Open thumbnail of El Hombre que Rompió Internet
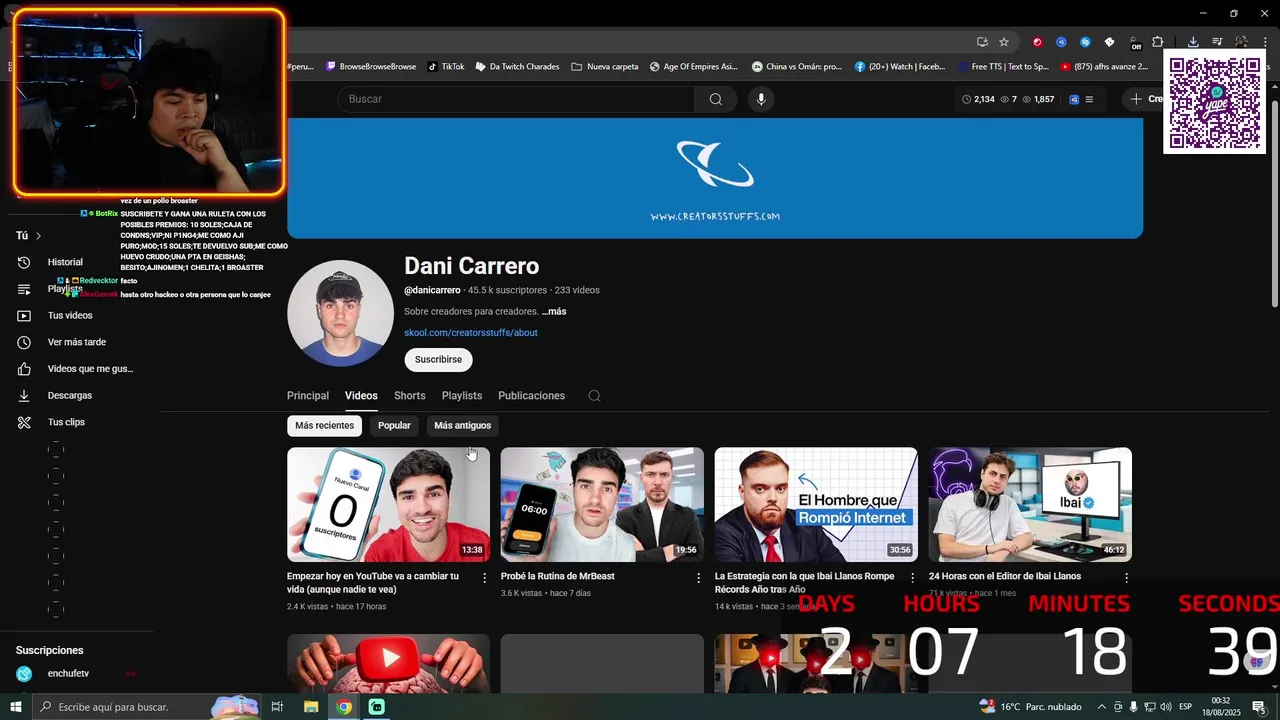The width and height of the screenshot is (1280, 720). click(x=816, y=505)
